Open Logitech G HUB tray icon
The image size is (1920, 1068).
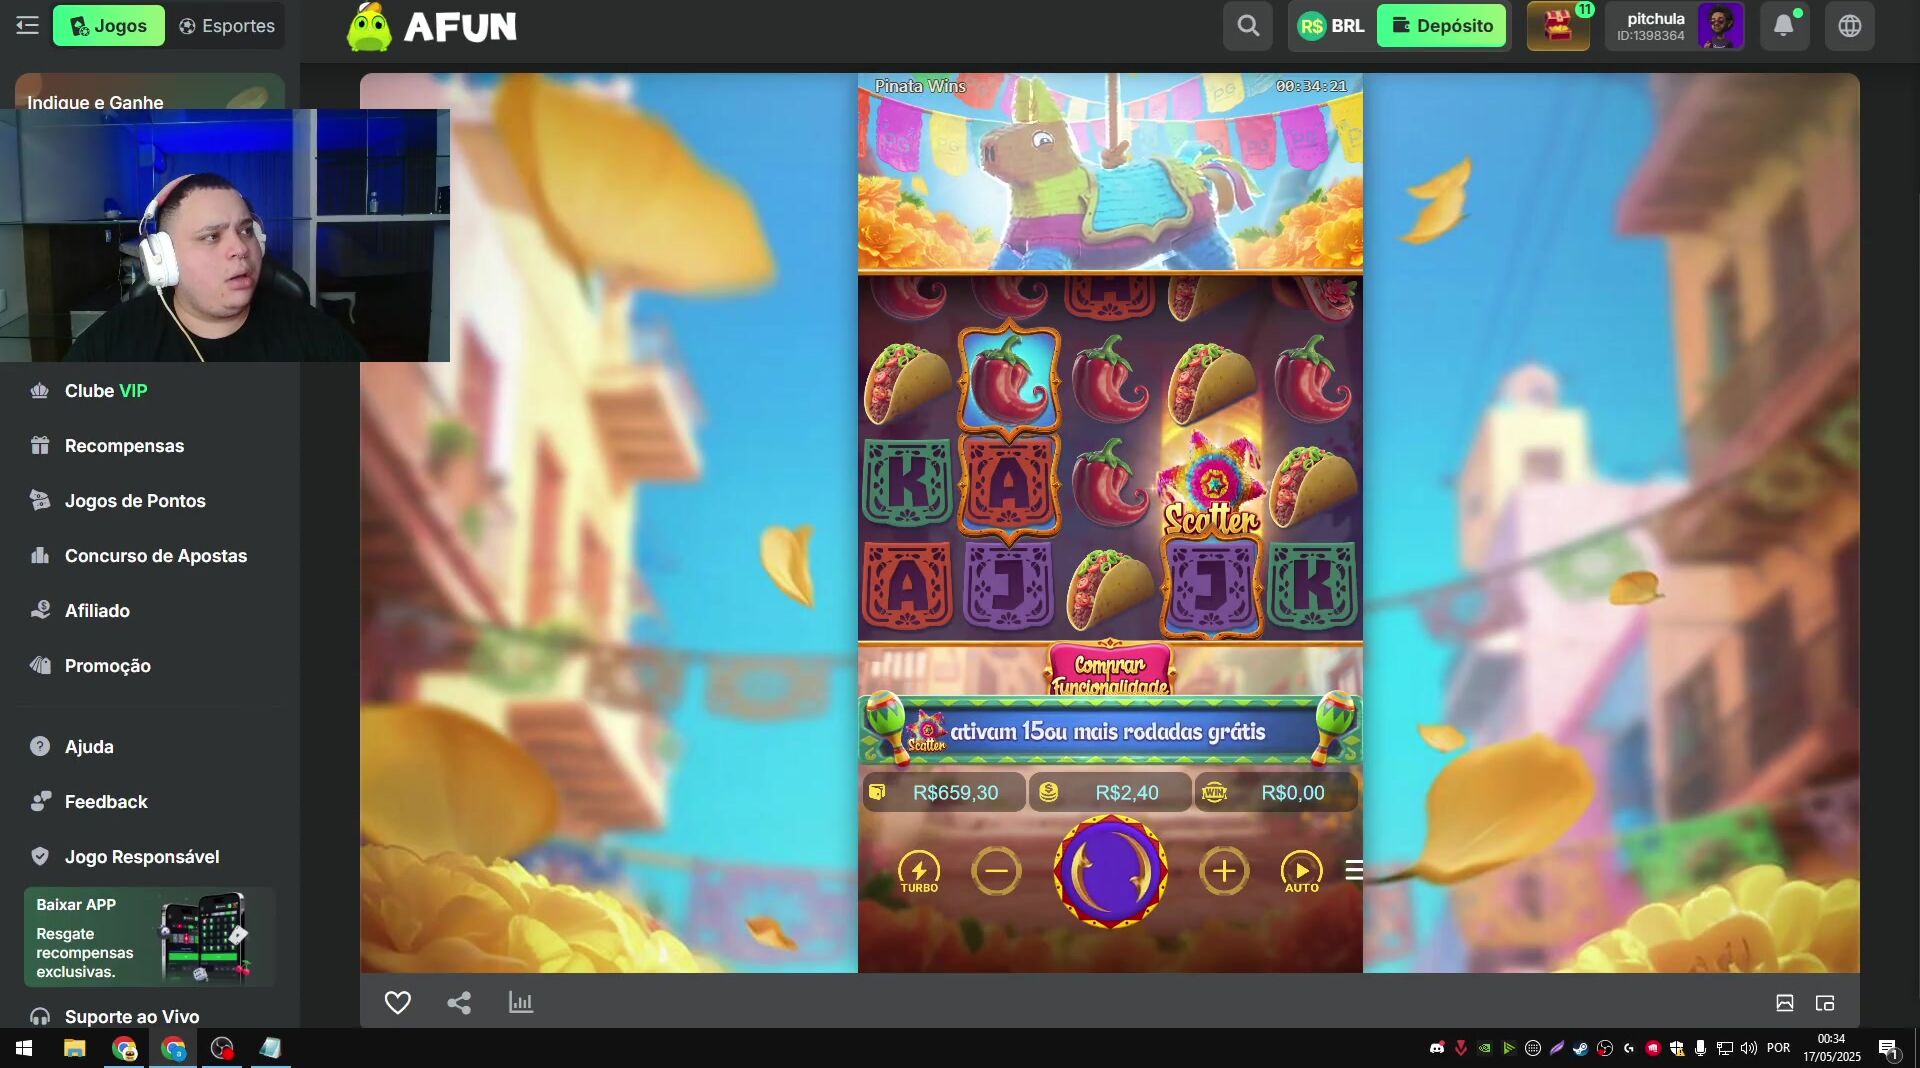[1629, 1048]
